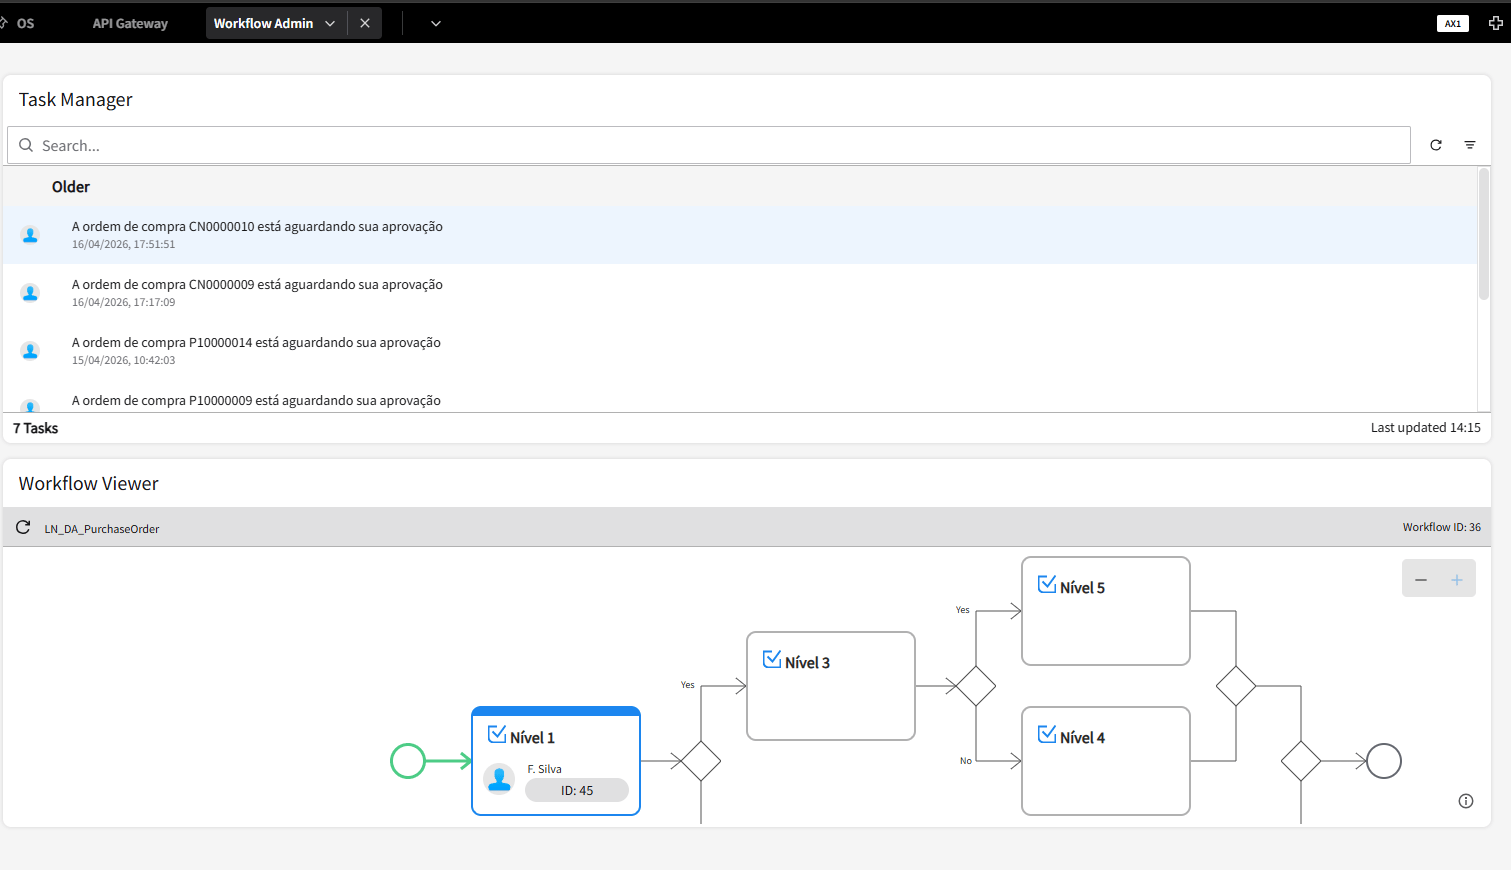Image resolution: width=1511 pixels, height=870 pixels.
Task: Click the gateway diamond after Nível 1
Action: point(701,761)
